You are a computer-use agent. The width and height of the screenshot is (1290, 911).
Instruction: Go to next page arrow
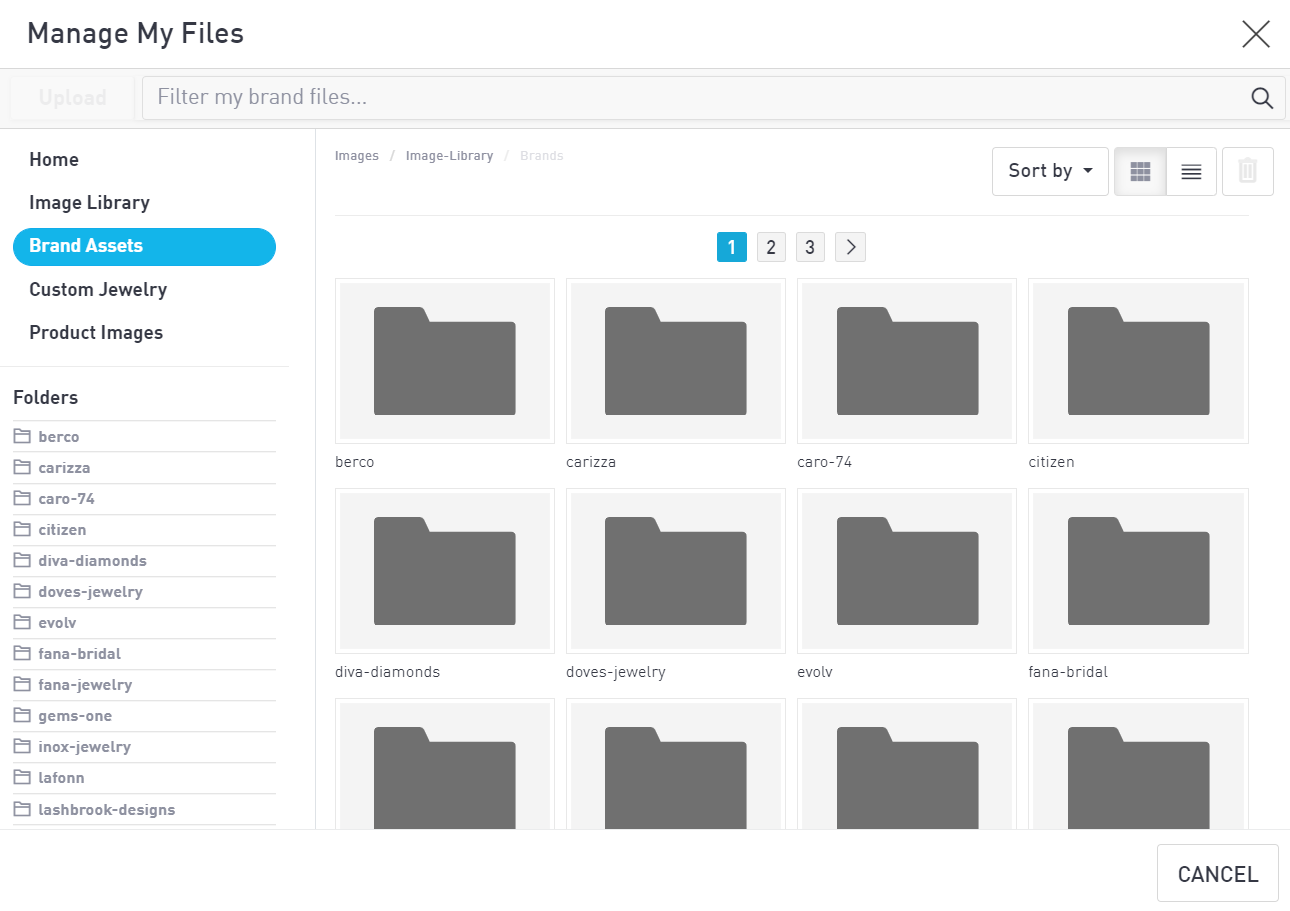click(850, 247)
